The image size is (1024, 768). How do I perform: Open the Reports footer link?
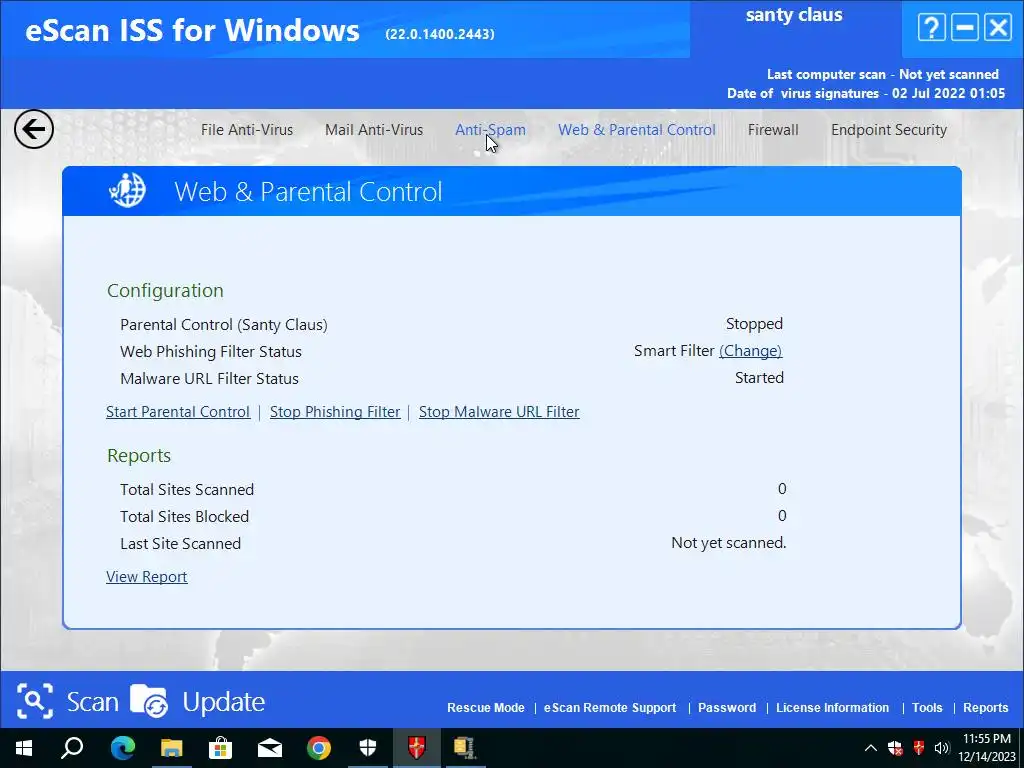point(985,708)
